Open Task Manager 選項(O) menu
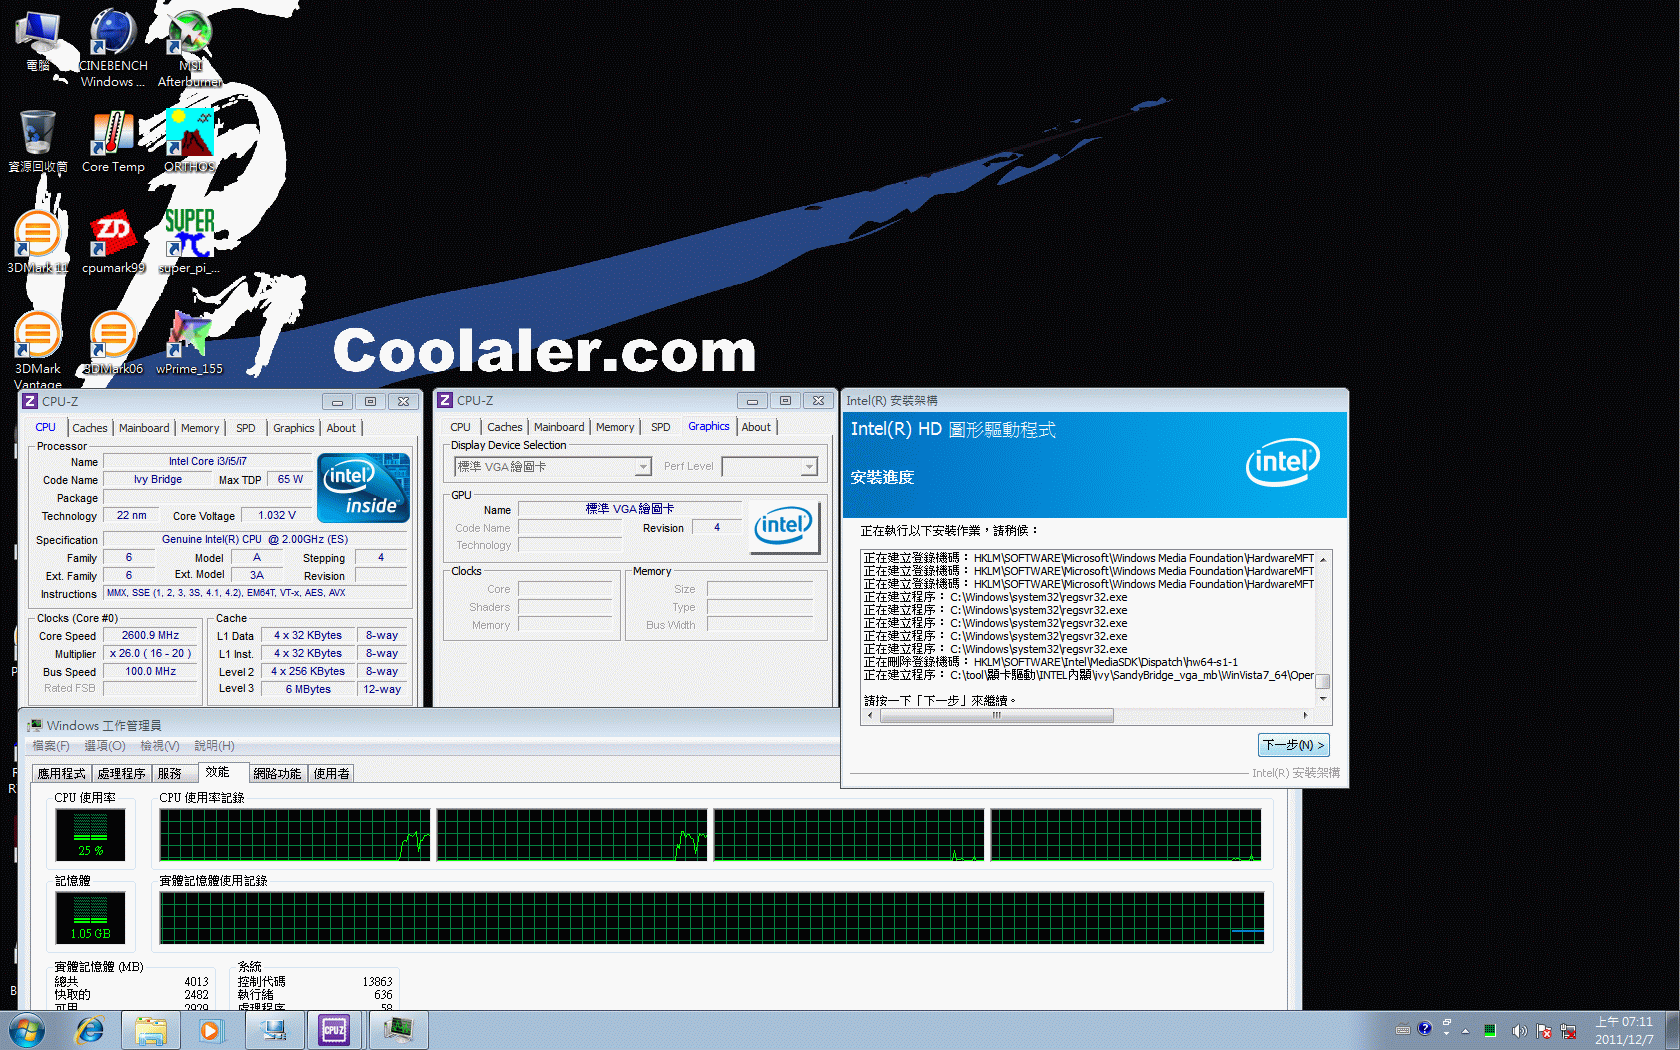The width and height of the screenshot is (1680, 1050). point(105,746)
